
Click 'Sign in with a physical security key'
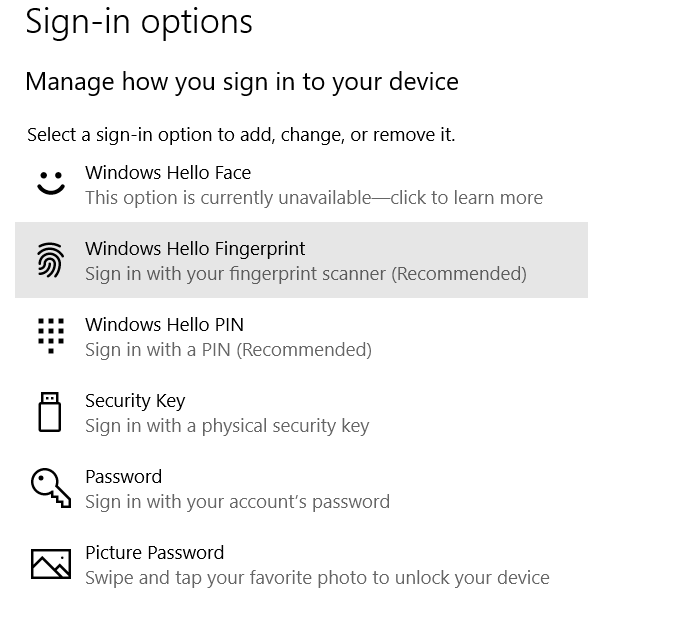[x=227, y=426]
